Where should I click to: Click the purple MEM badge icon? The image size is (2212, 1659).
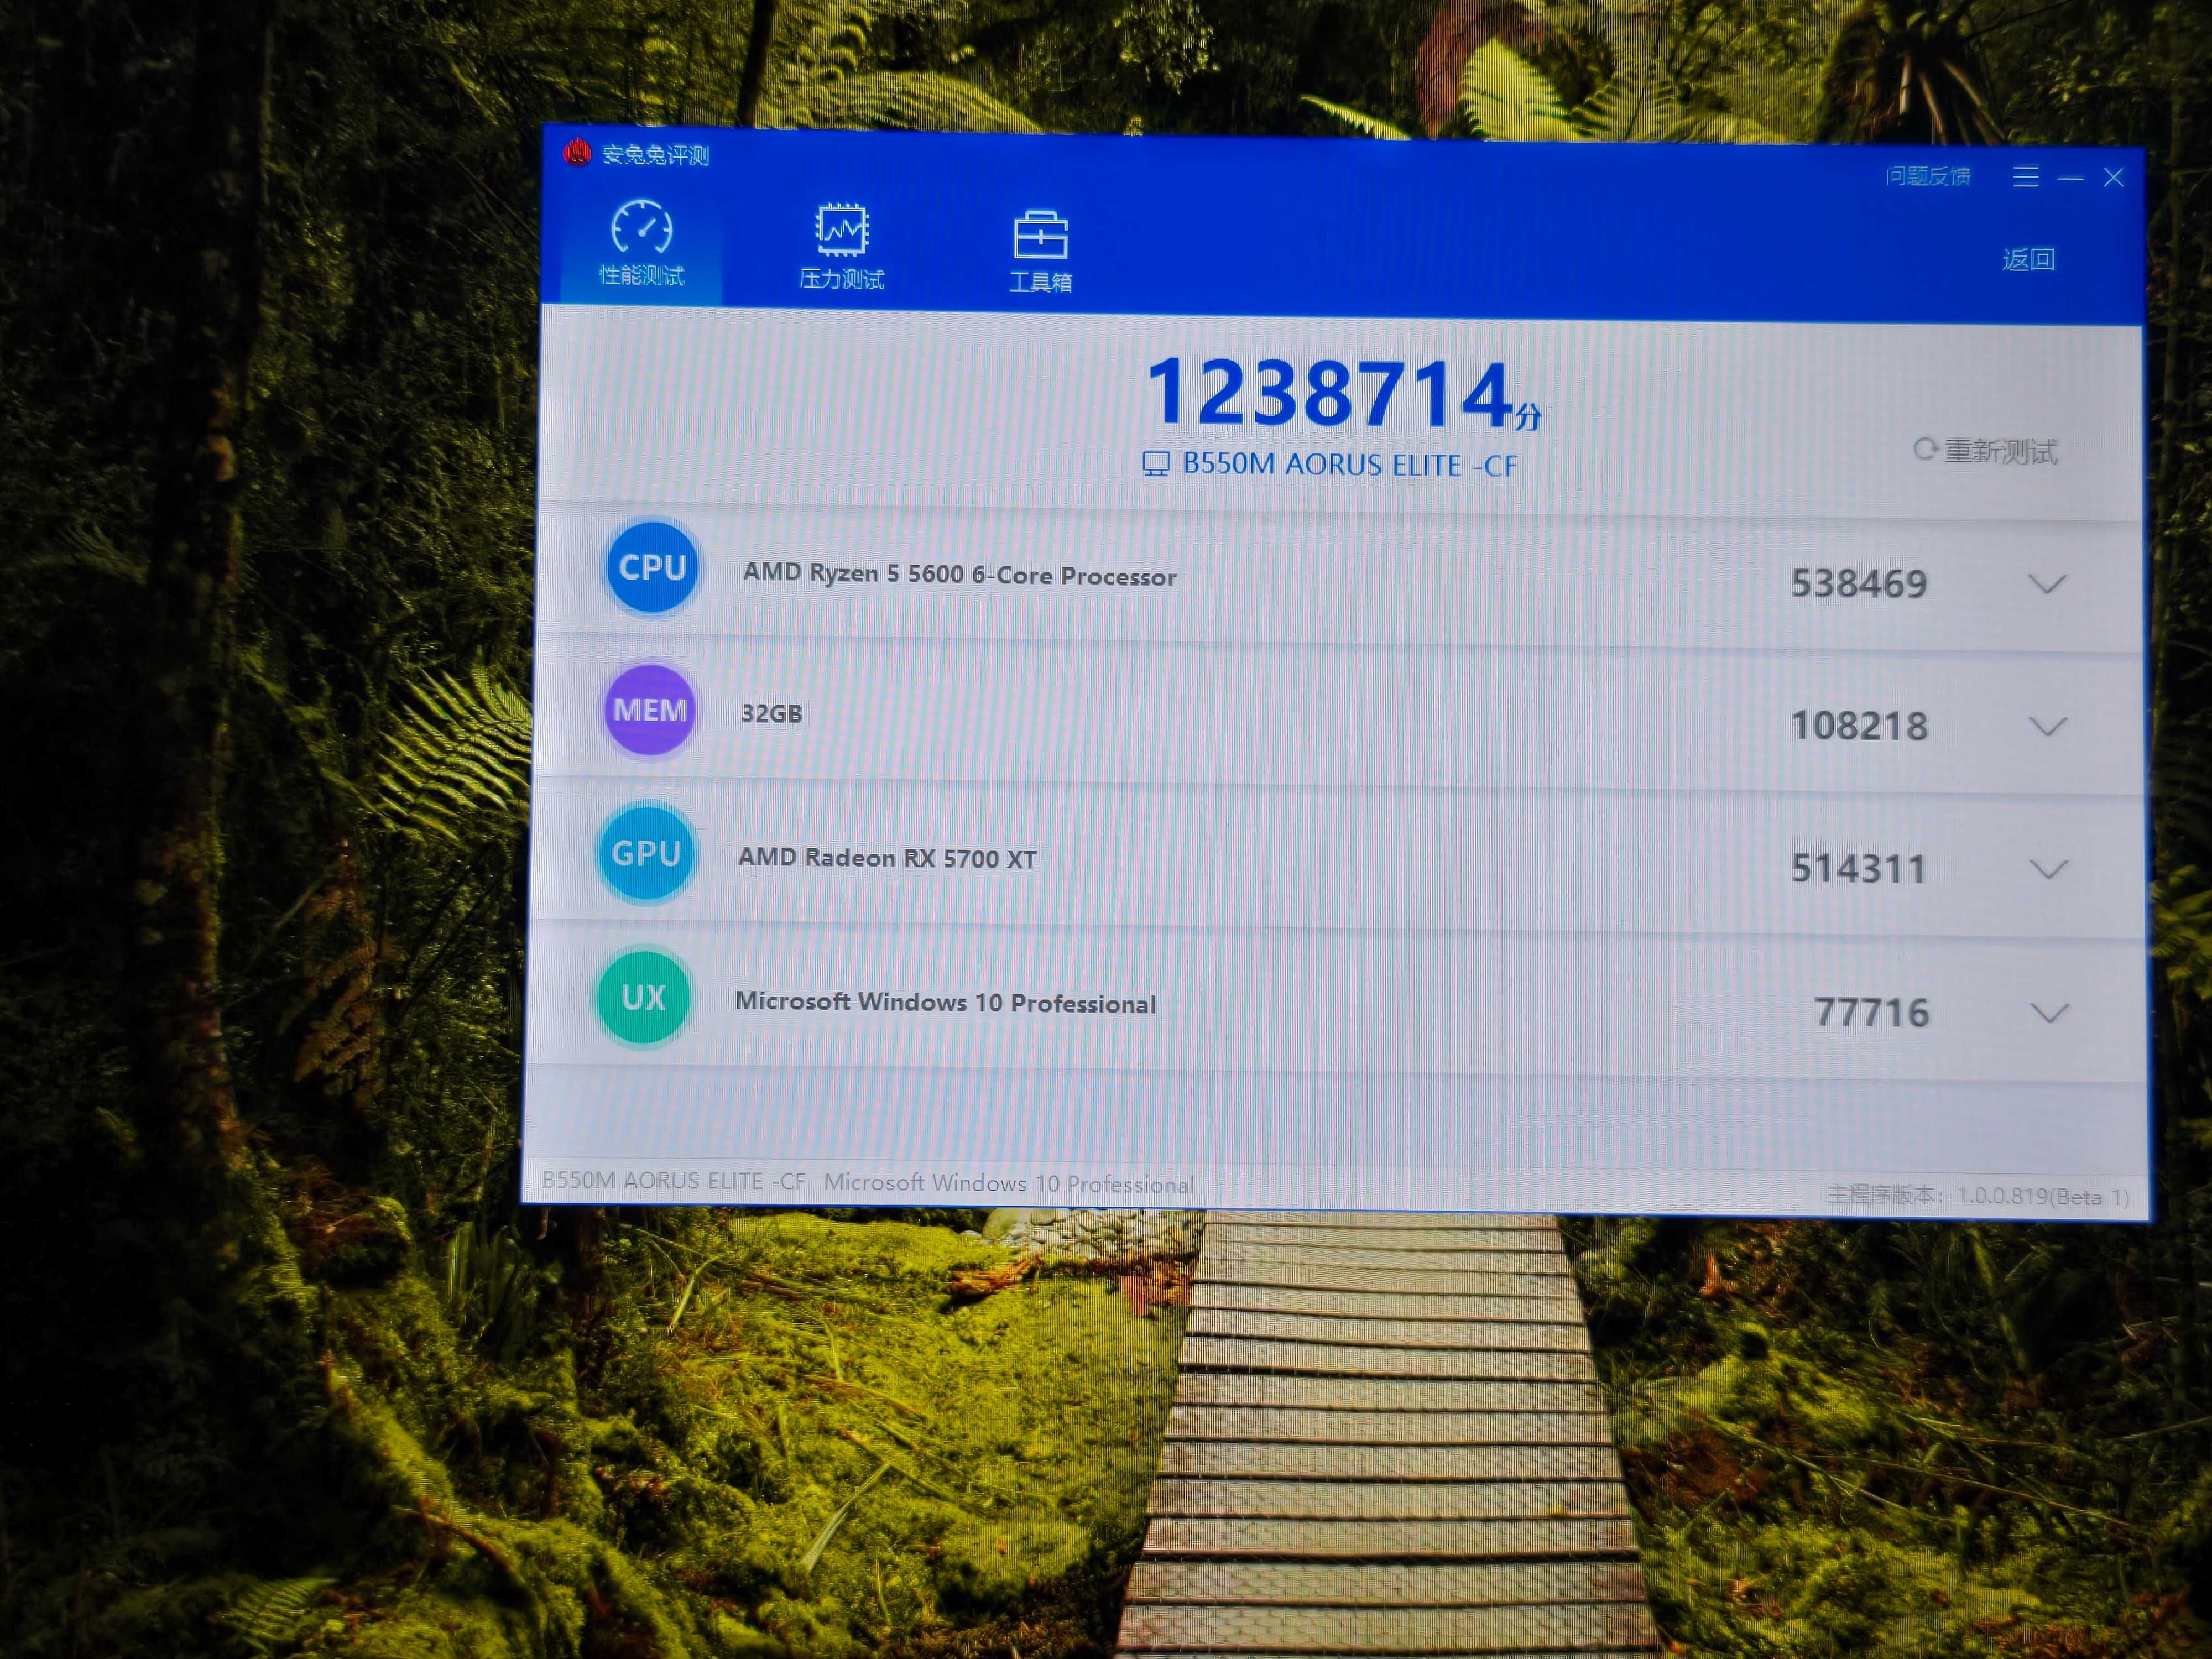649,710
